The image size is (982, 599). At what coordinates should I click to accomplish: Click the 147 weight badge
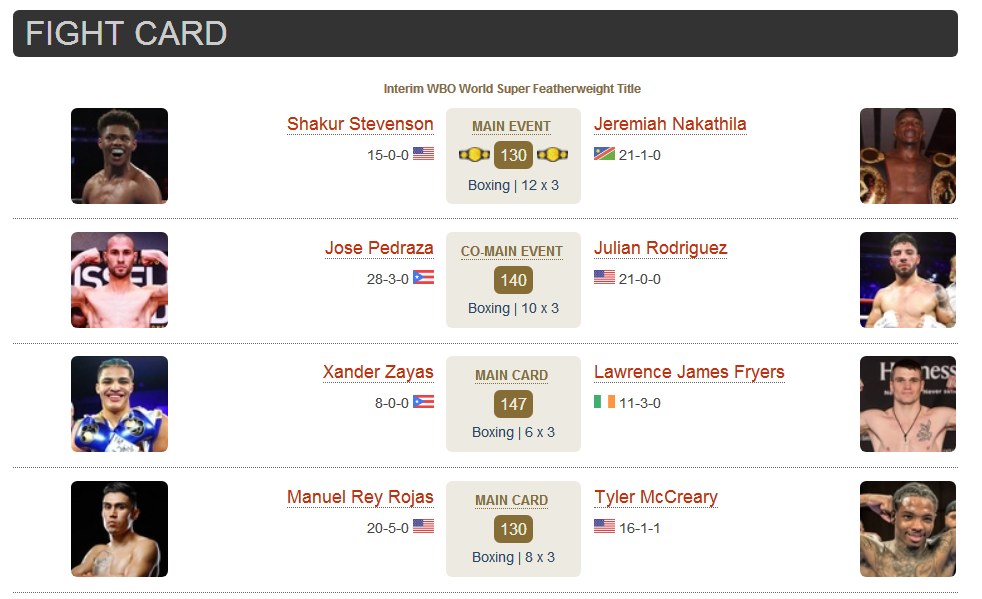click(514, 404)
